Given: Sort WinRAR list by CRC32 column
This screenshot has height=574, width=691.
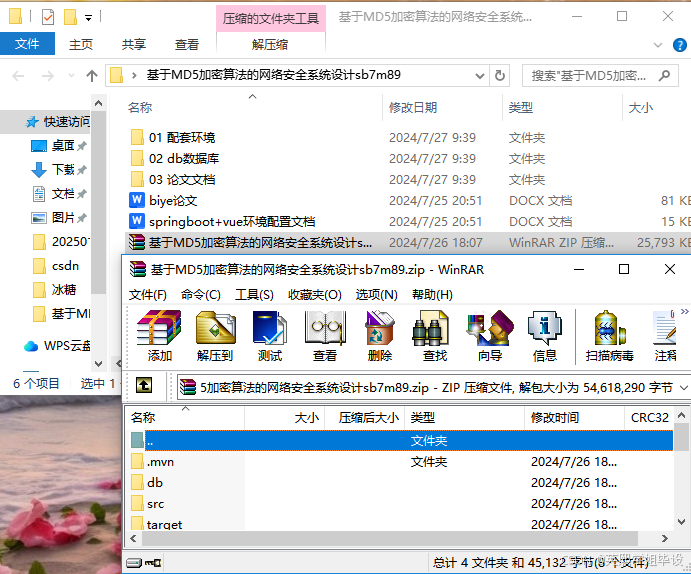Looking at the screenshot, I should tap(649, 417).
